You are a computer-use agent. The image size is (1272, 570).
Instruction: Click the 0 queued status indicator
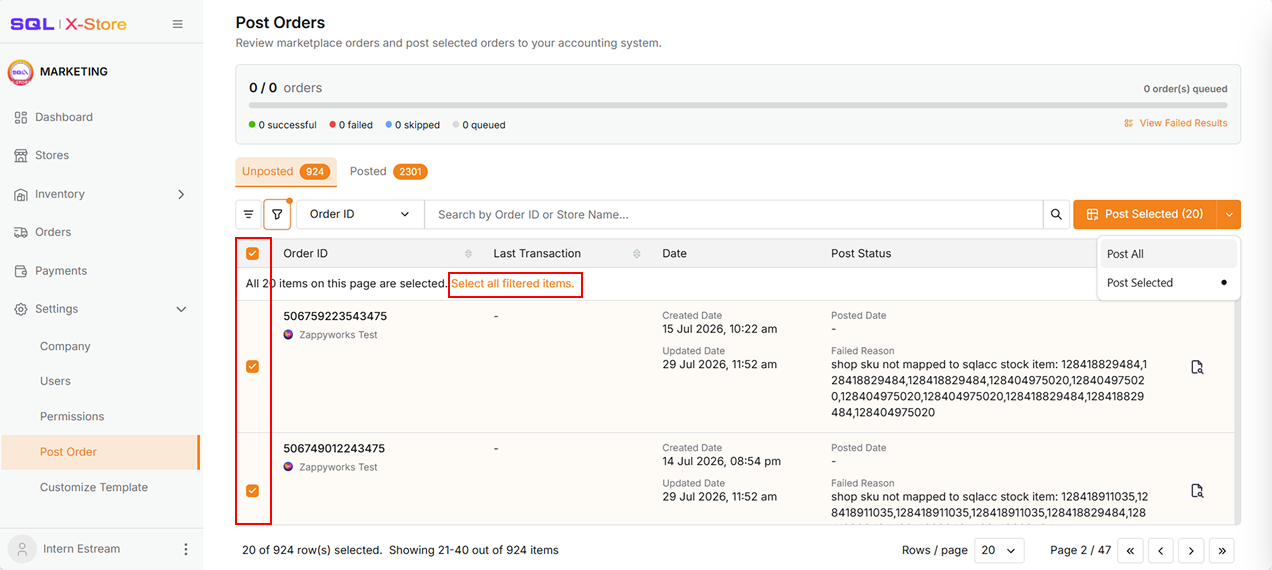[x=479, y=125]
